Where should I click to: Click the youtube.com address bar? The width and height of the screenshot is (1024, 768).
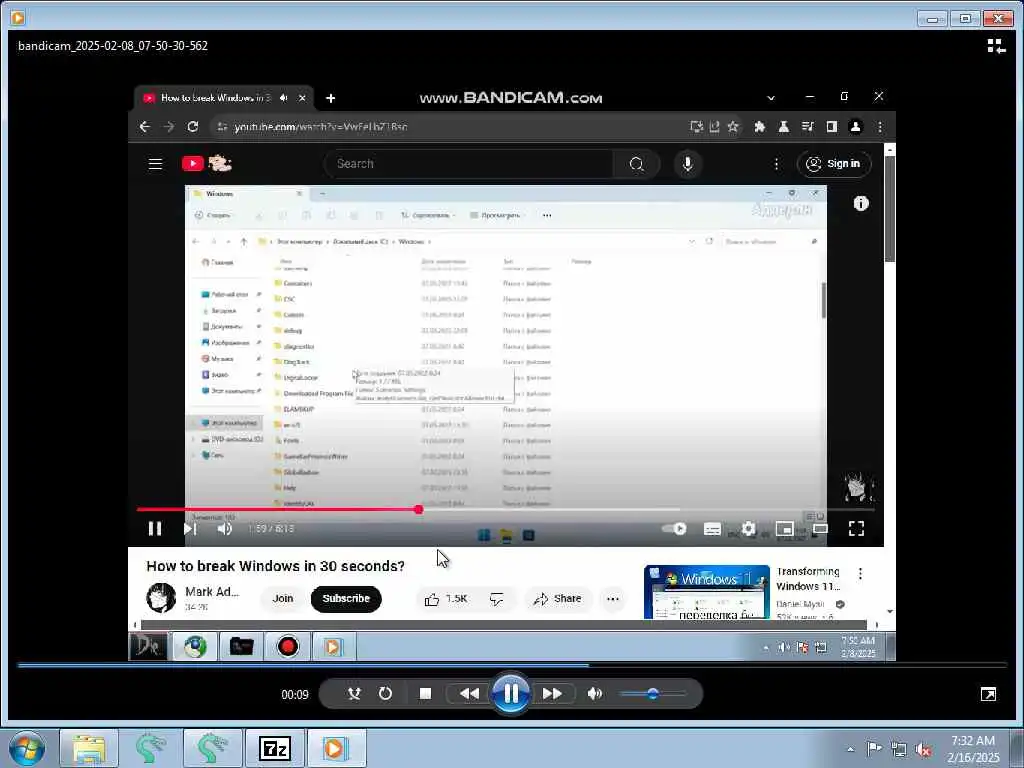(451, 127)
